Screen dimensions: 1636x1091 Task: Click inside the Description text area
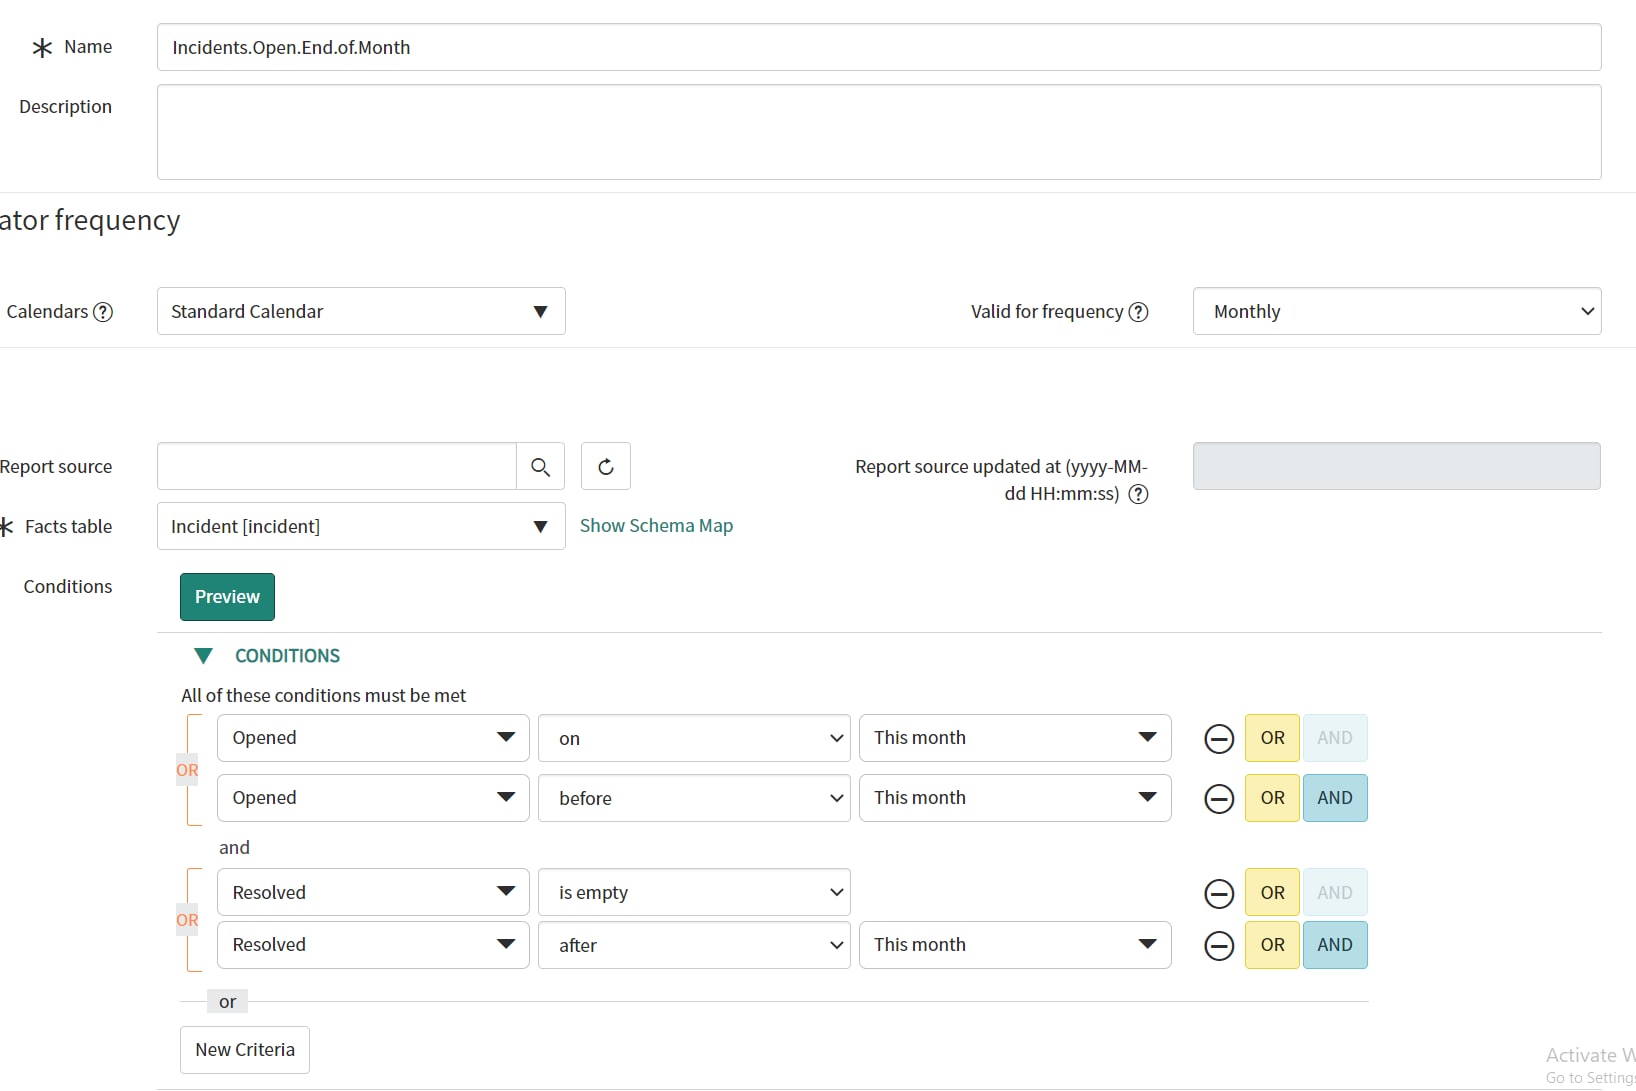[878, 132]
